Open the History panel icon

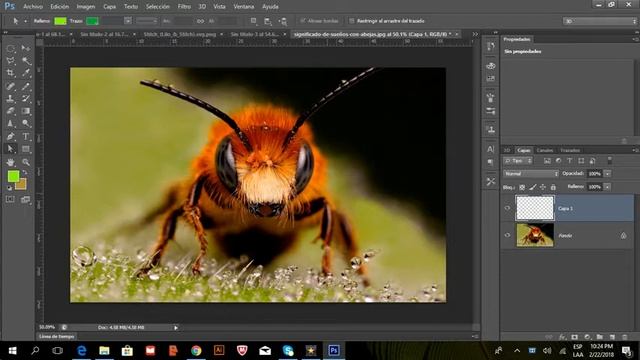491,47
